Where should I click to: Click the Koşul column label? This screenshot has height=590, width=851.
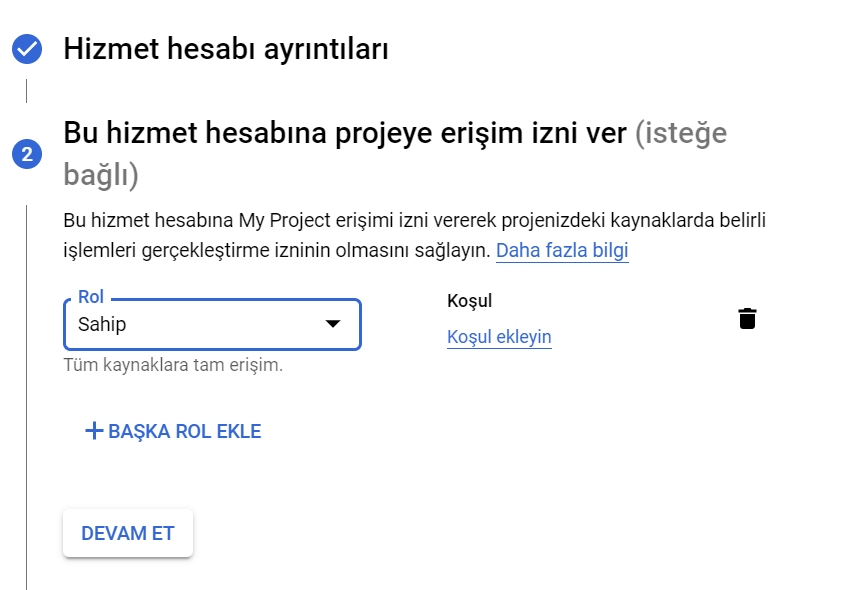[469, 301]
